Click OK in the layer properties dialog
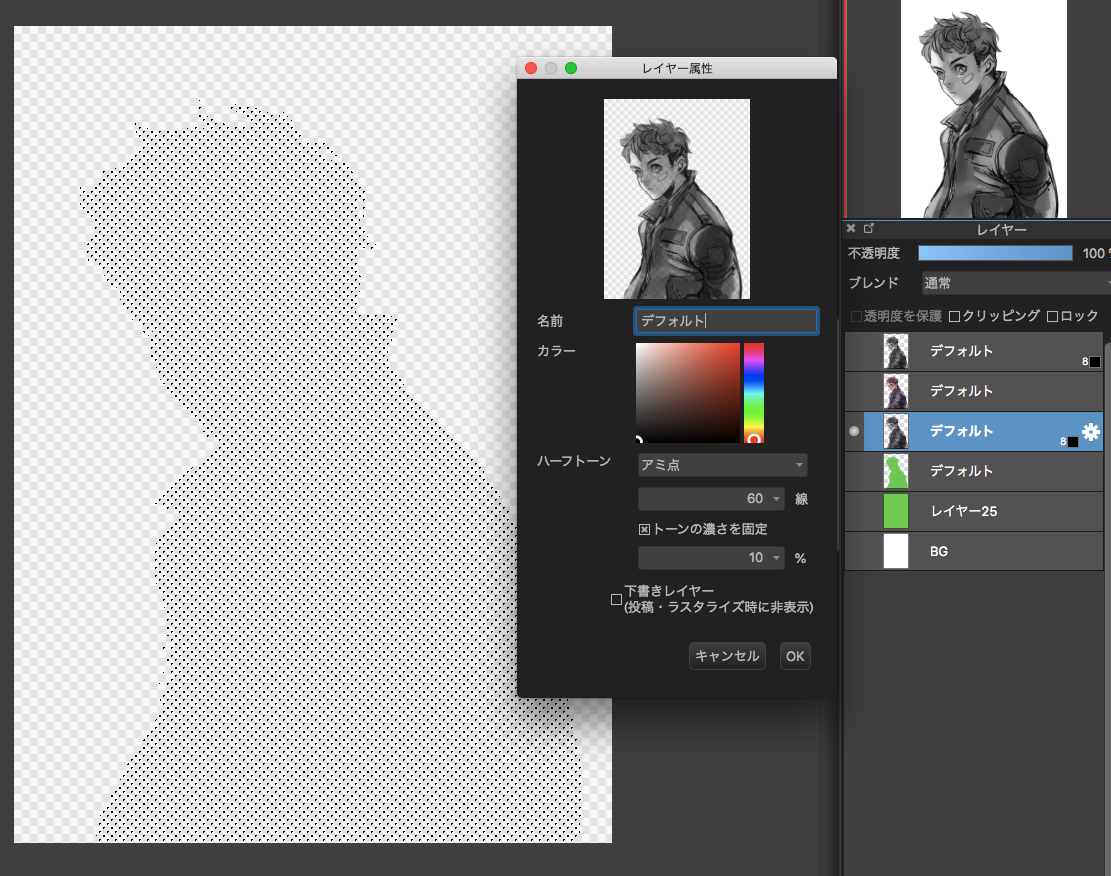Image resolution: width=1111 pixels, height=876 pixels. tap(795, 656)
